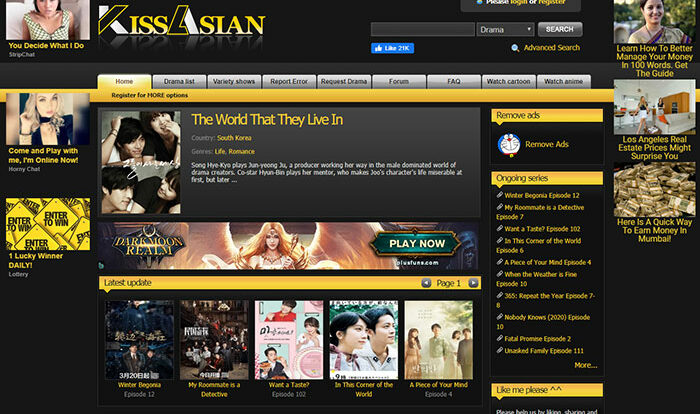Viewport: 700px width, 414px height.
Task: Click the KissAsian logo
Action: tap(181, 24)
